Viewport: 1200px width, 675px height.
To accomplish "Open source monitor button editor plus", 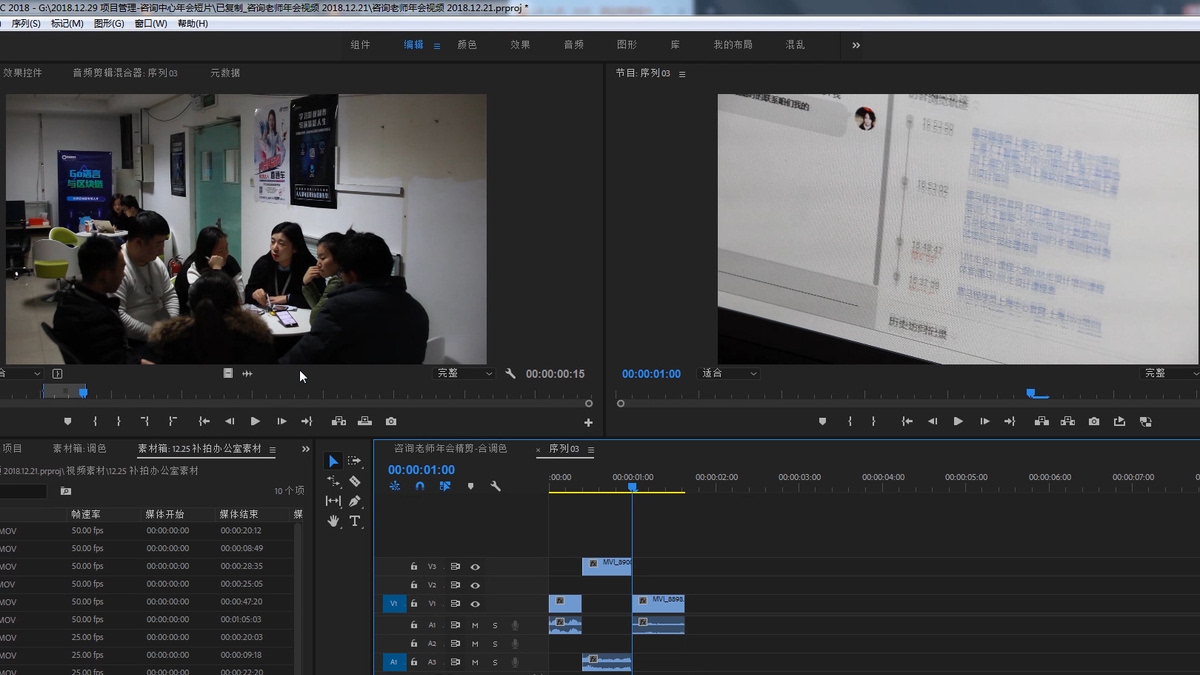I will [x=588, y=423].
